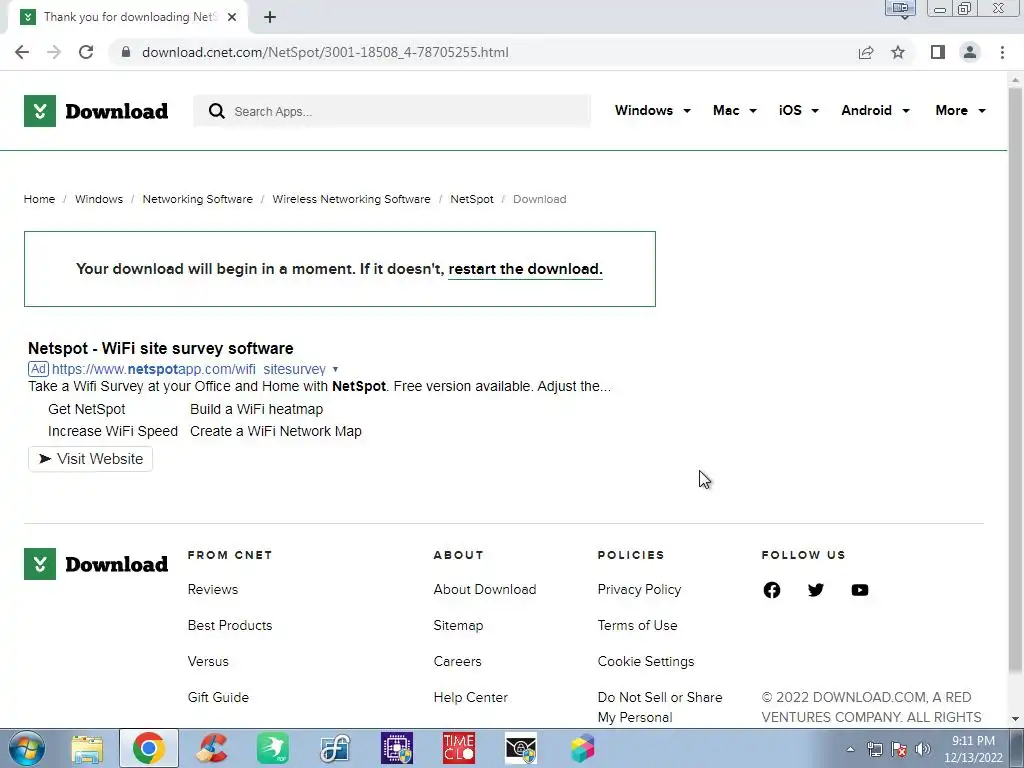Open the Netspot WiFi site survey ad title

(x=161, y=348)
